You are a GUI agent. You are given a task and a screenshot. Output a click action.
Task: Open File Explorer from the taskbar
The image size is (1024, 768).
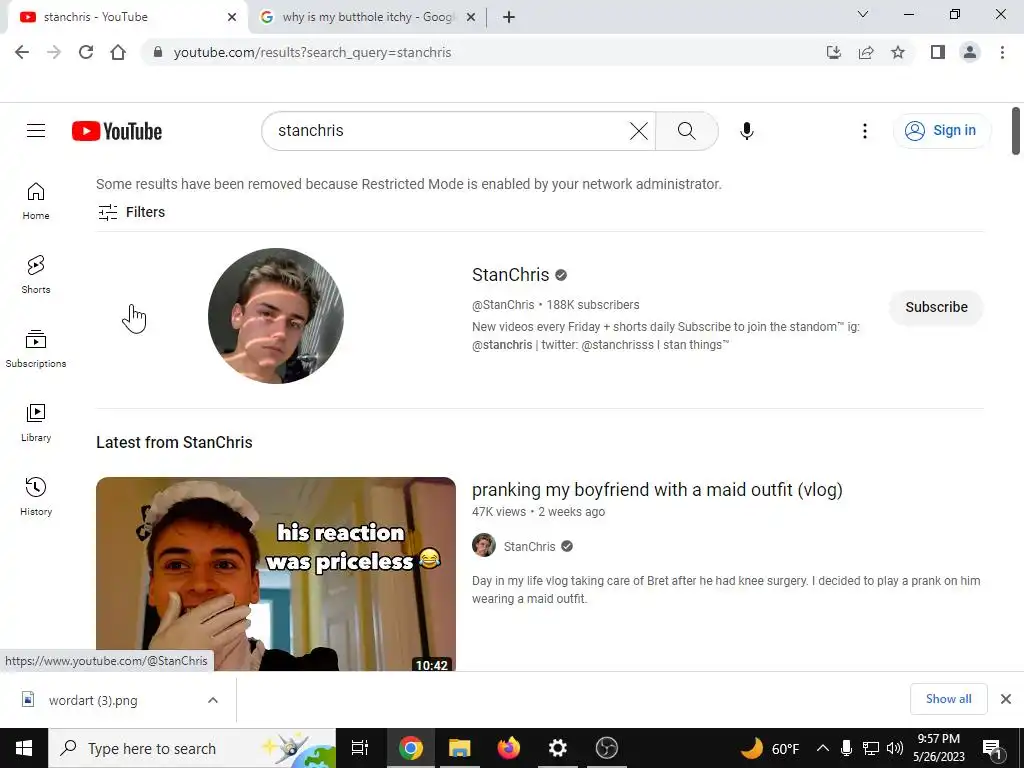click(x=460, y=748)
